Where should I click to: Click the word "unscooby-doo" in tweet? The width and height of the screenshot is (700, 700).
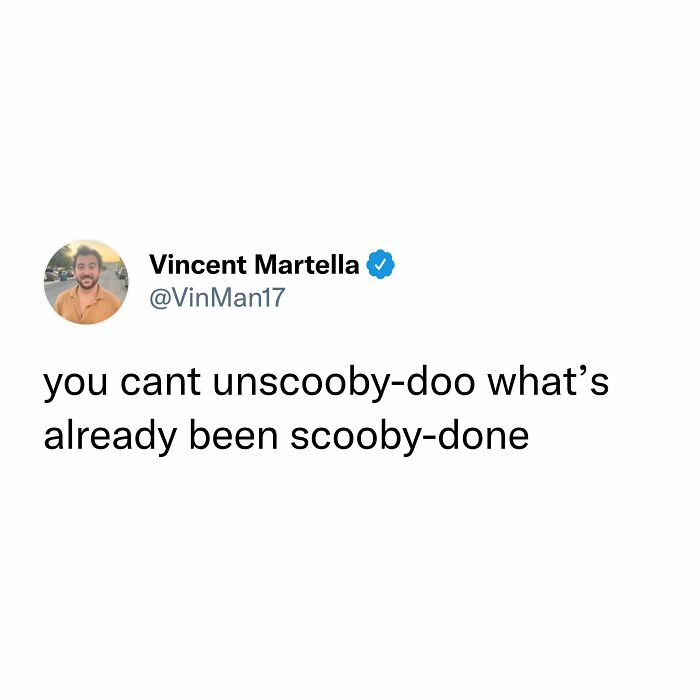(x=344, y=383)
